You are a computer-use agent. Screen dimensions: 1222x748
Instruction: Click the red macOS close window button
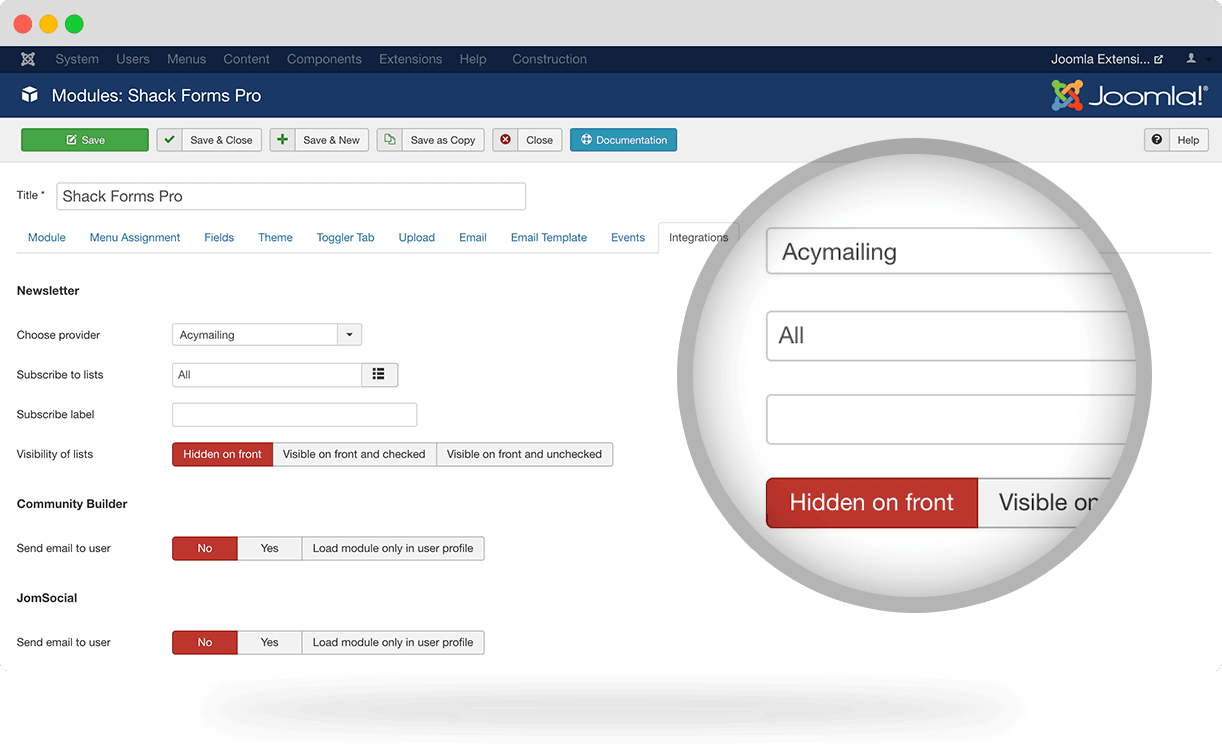coord(22,24)
